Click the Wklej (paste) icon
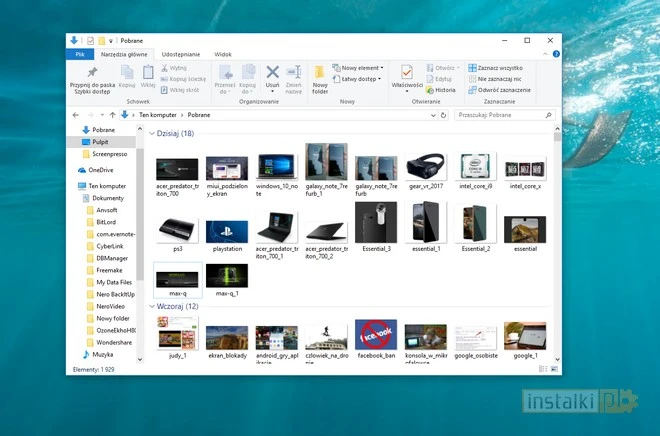 pos(148,73)
